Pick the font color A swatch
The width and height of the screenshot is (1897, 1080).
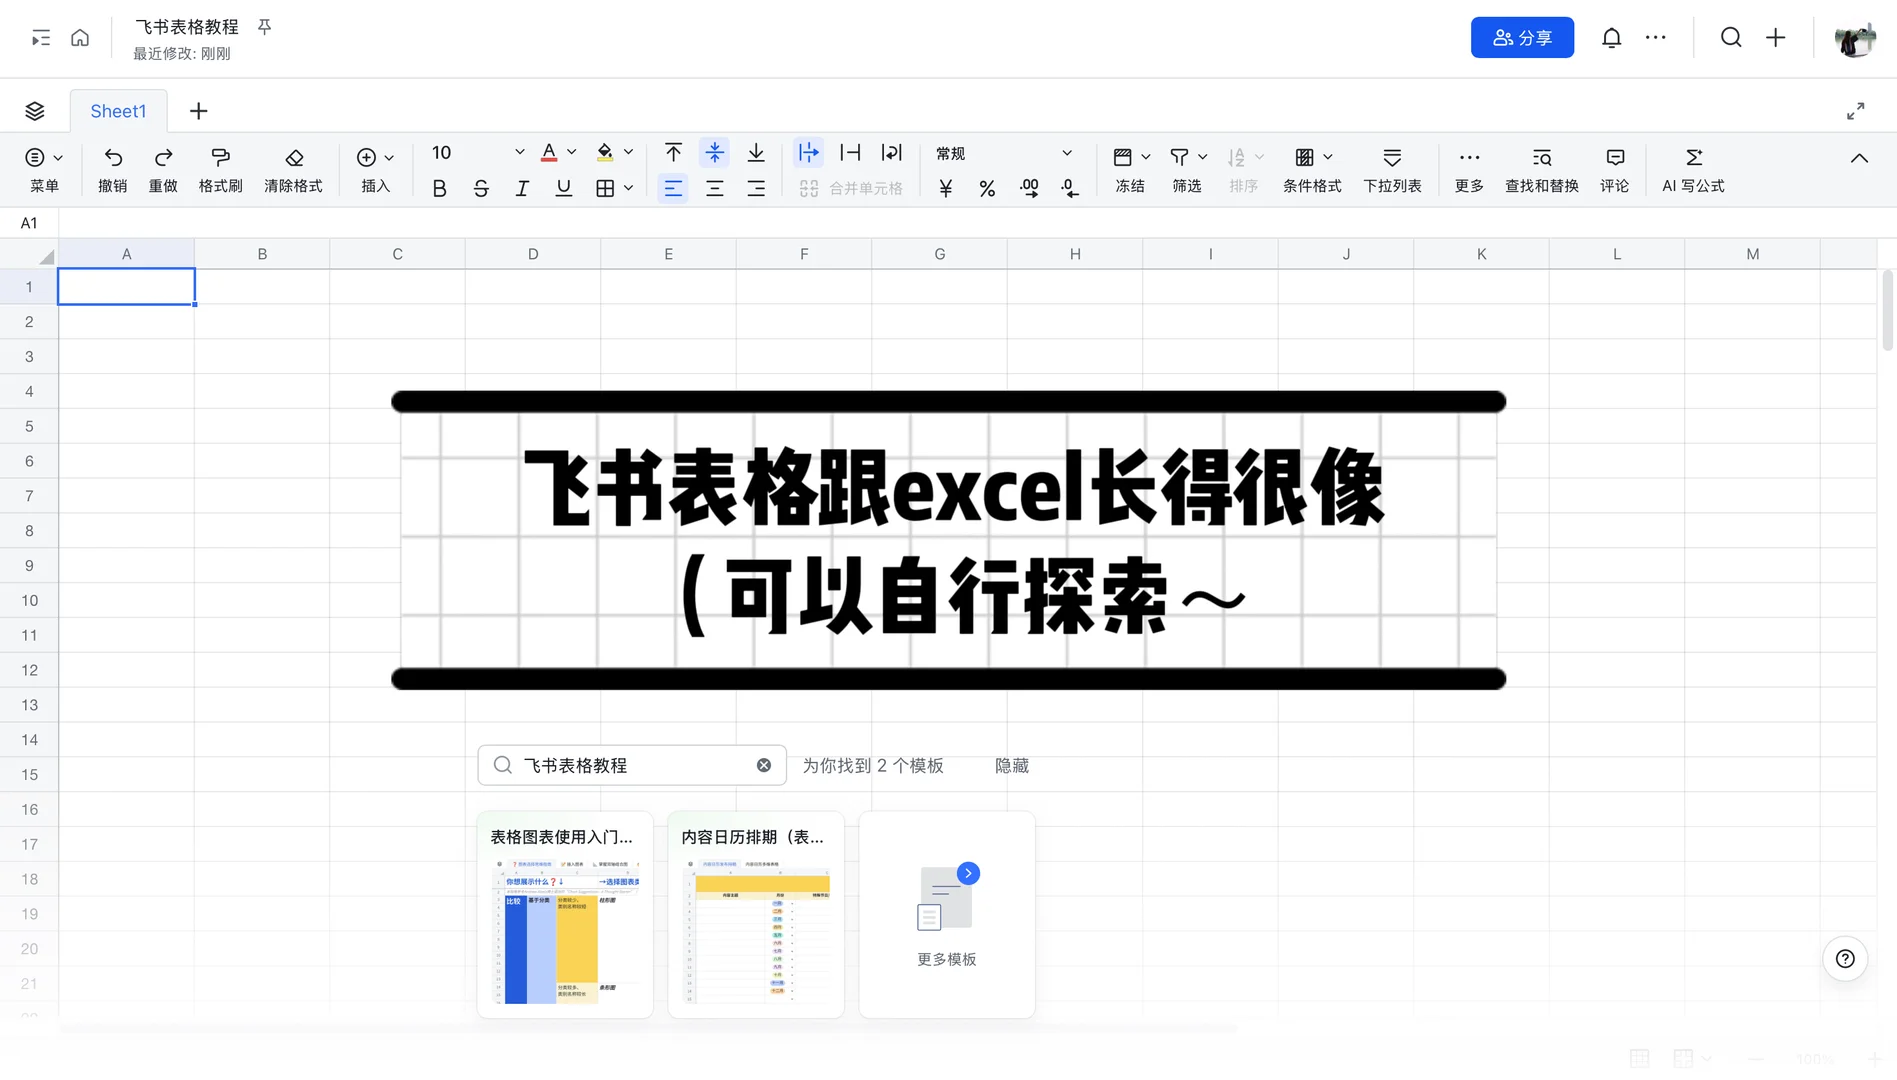pos(549,152)
